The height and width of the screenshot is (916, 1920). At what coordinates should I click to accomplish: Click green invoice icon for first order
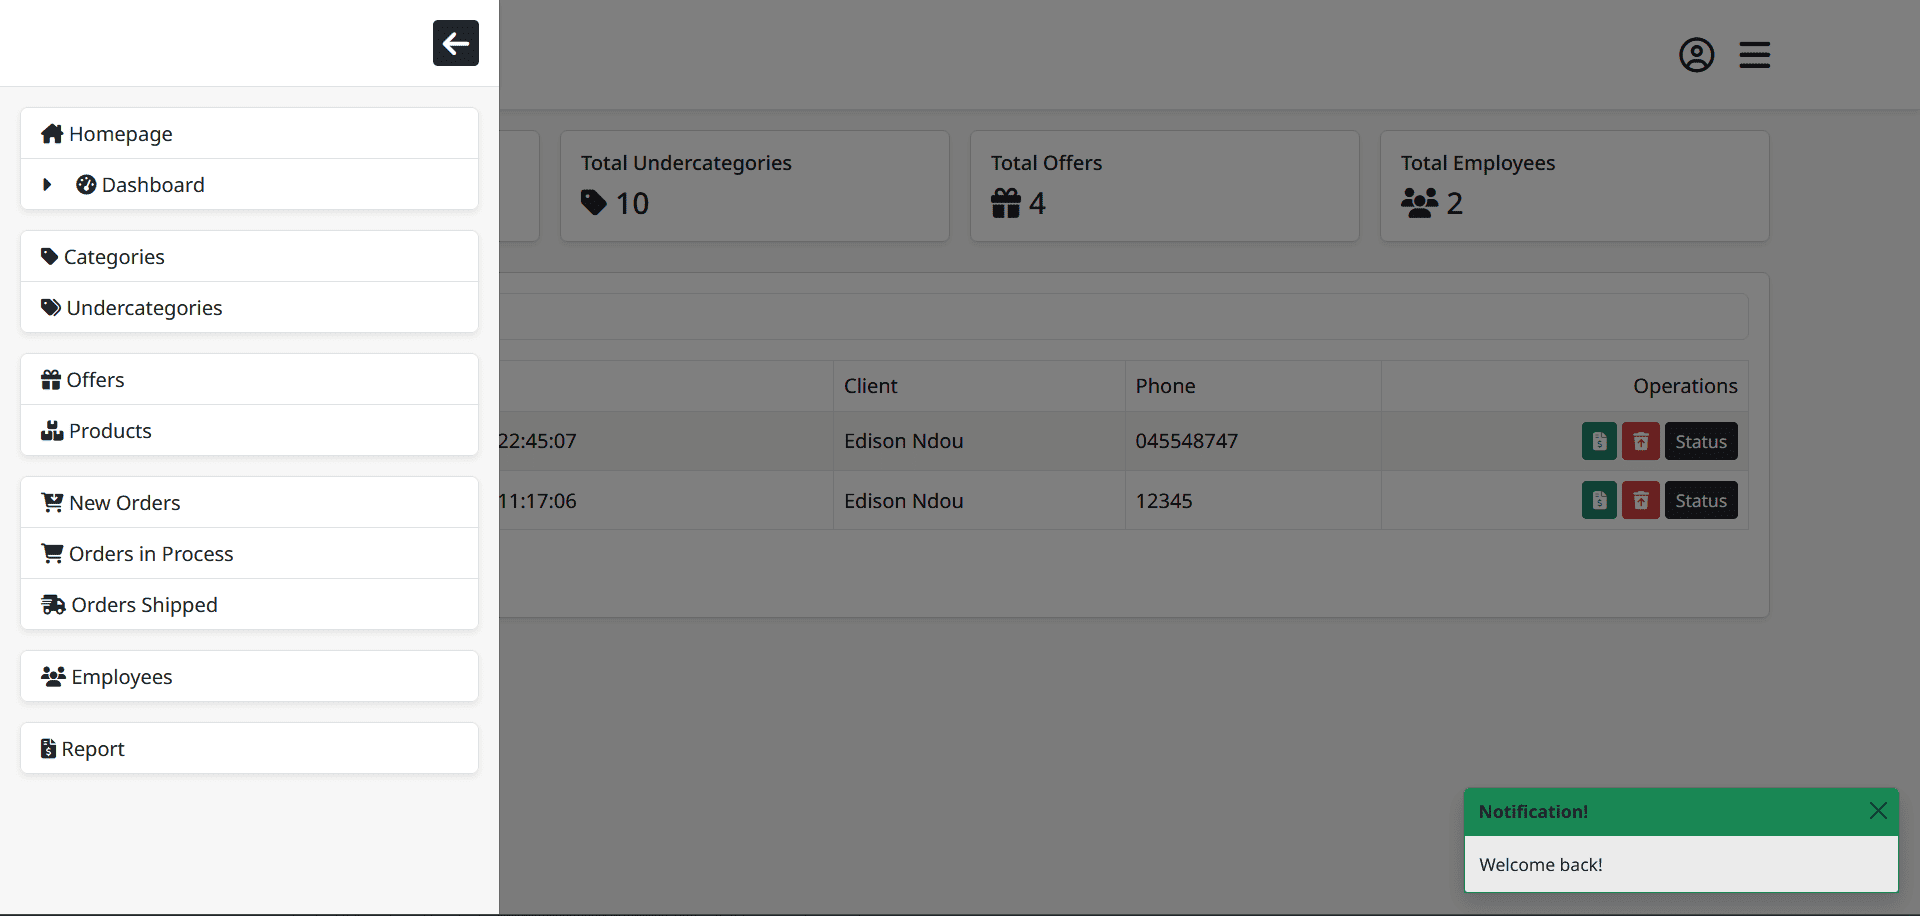[x=1599, y=441]
